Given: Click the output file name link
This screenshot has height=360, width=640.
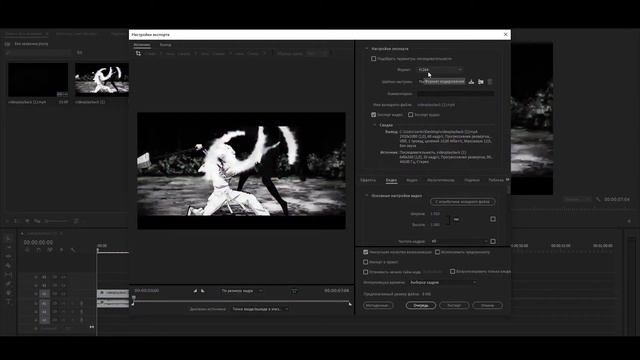Looking at the screenshot, I should pyautogui.click(x=436, y=105).
